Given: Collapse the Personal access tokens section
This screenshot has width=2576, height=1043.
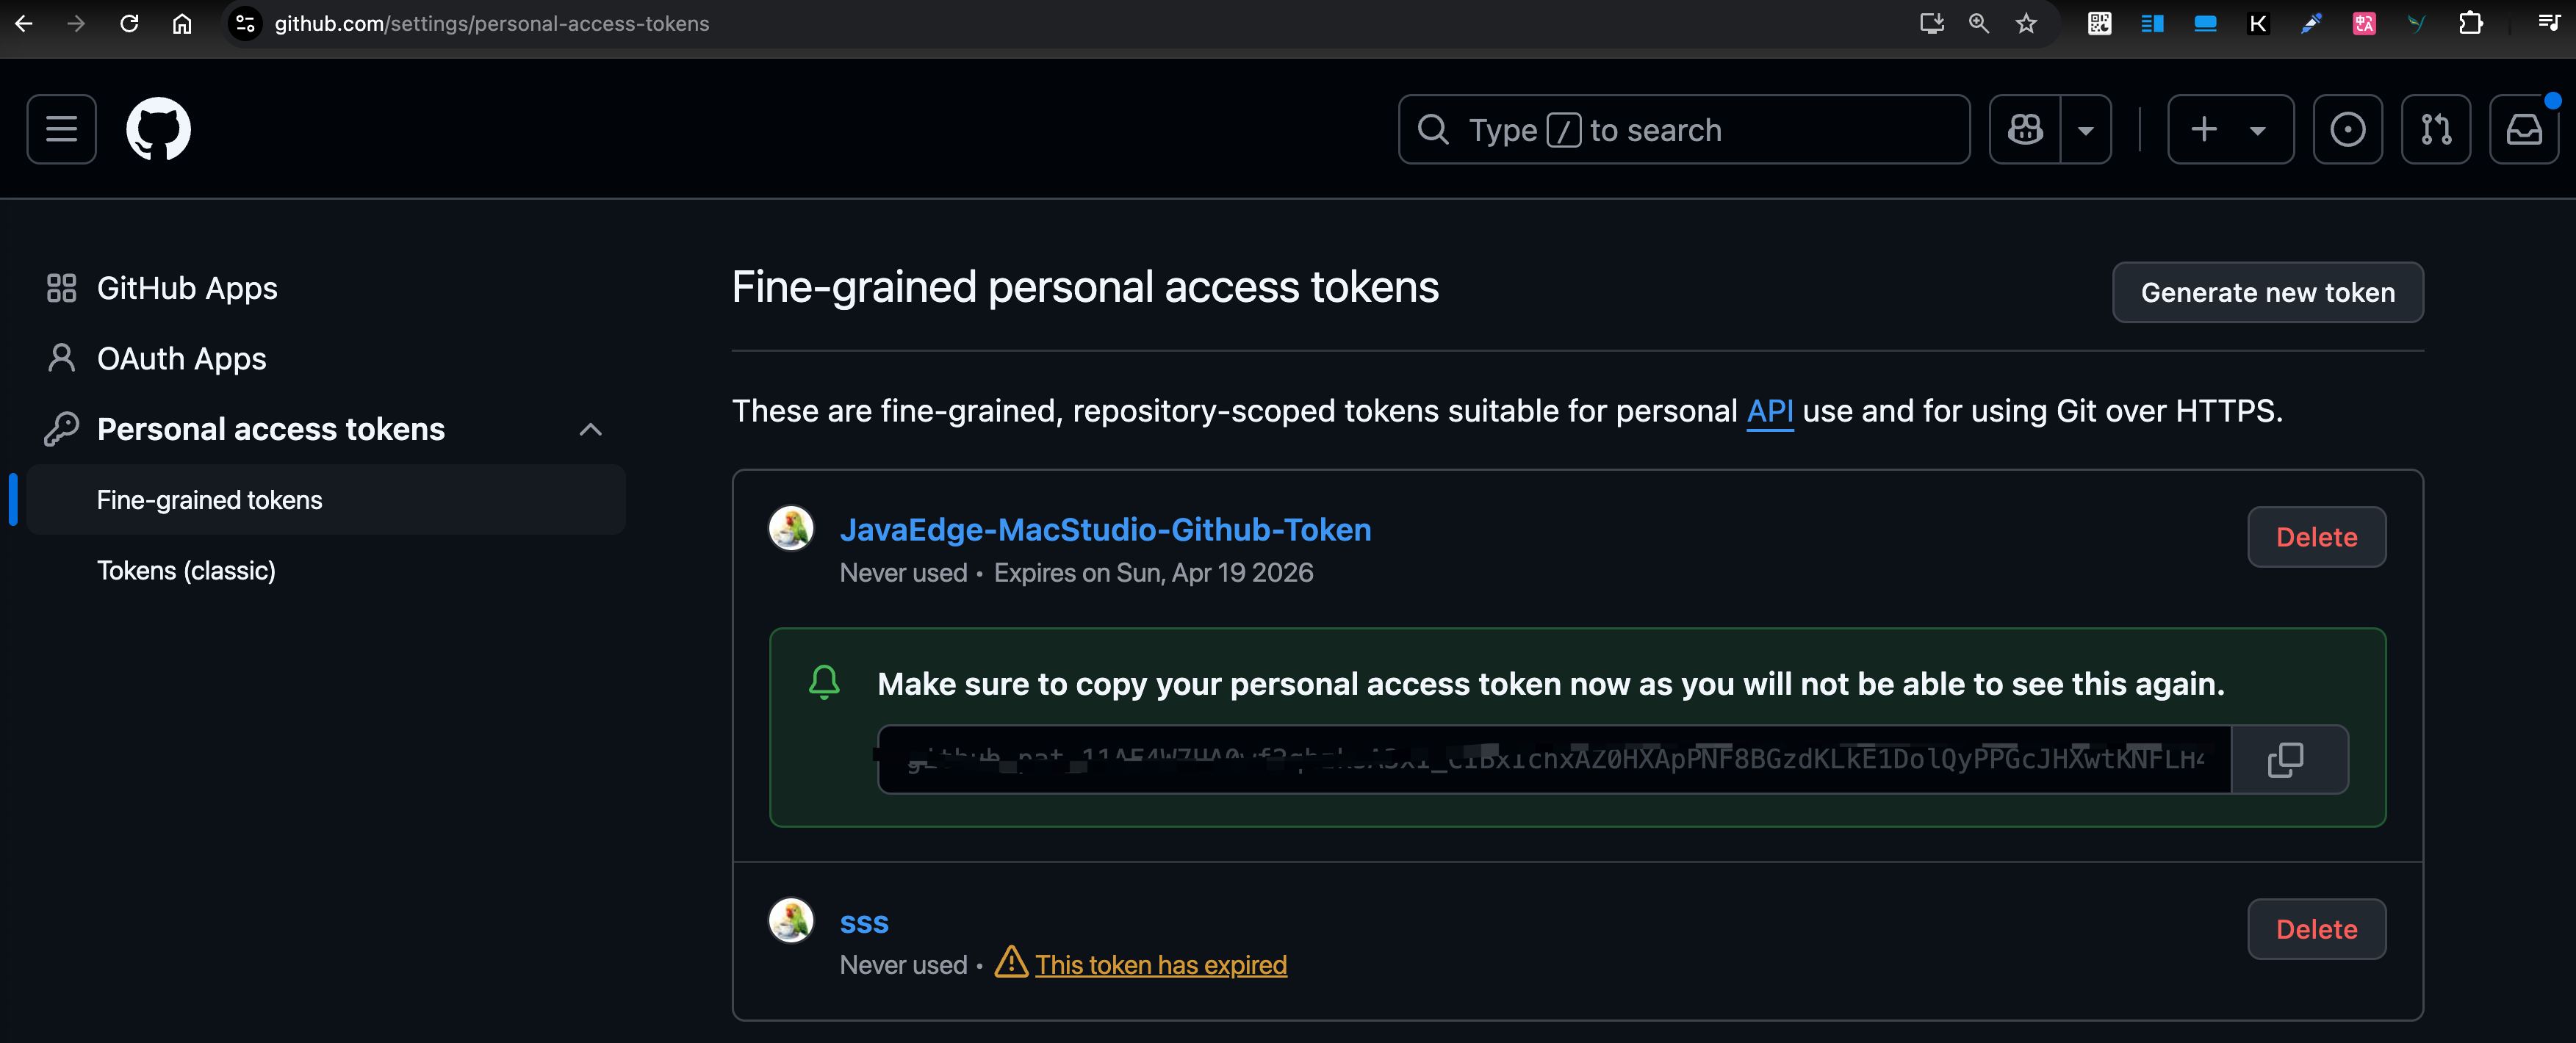Looking at the screenshot, I should pos(591,429).
